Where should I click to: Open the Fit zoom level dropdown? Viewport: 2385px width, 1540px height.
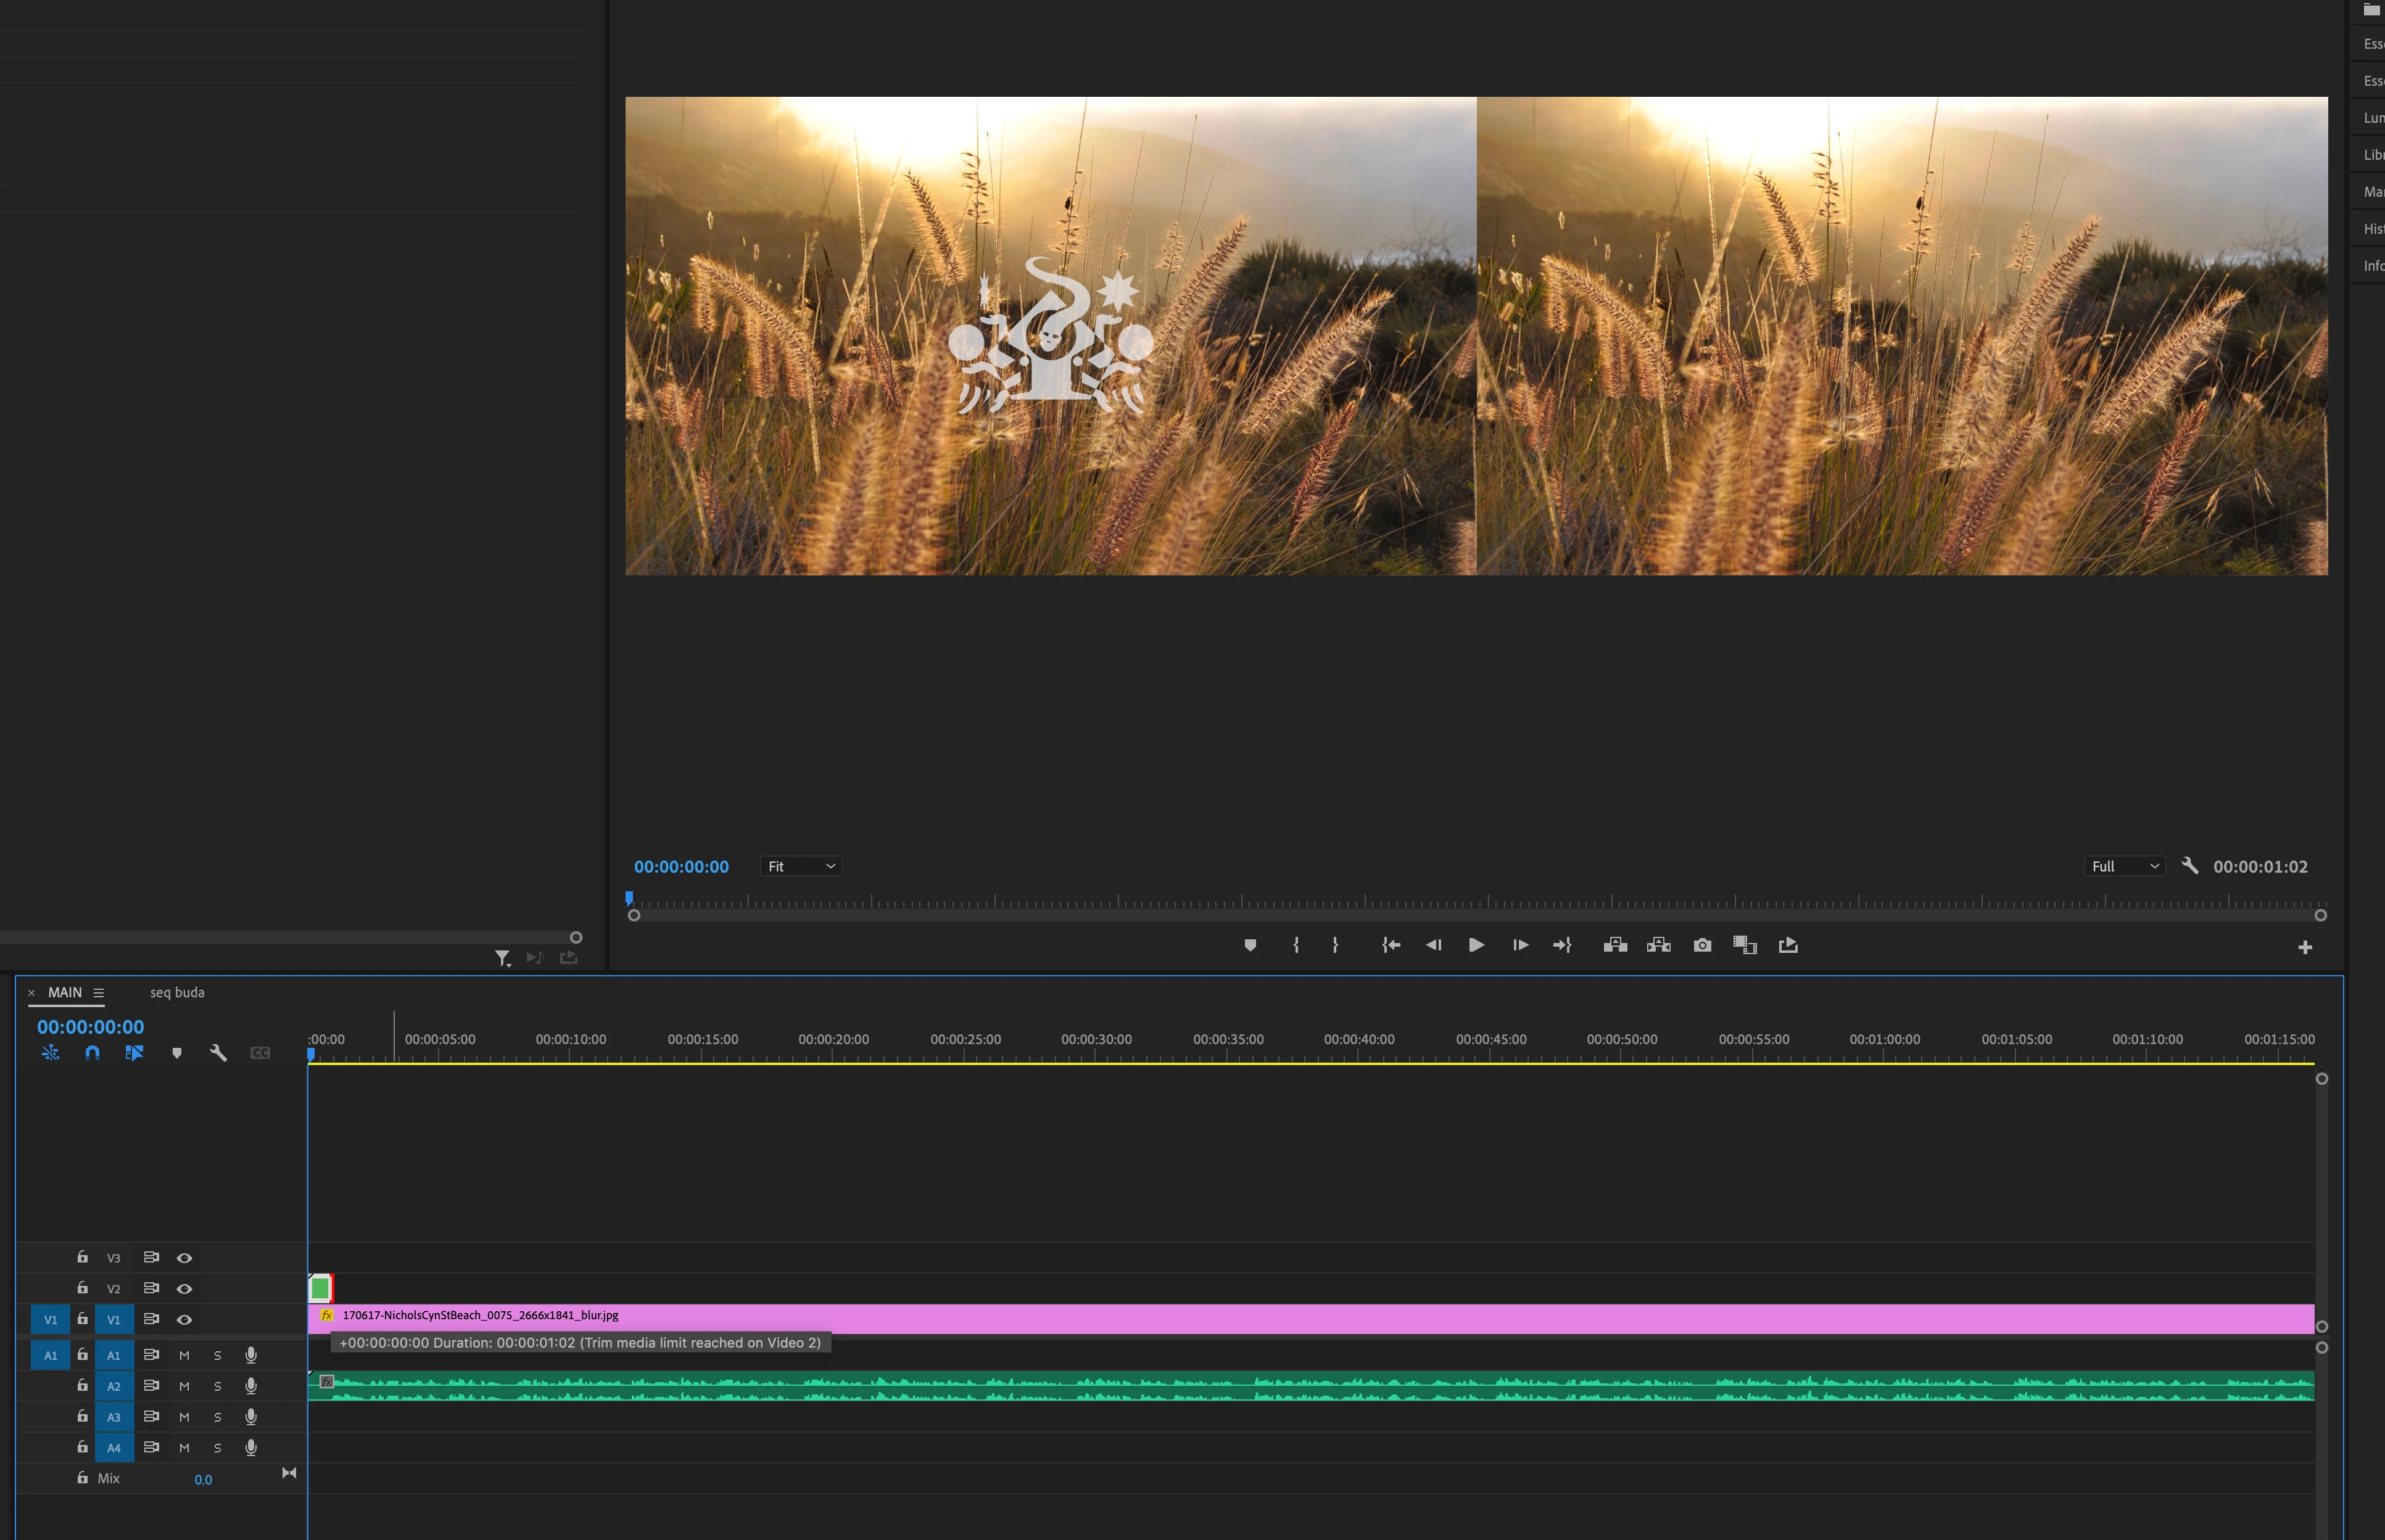pyautogui.click(x=801, y=867)
